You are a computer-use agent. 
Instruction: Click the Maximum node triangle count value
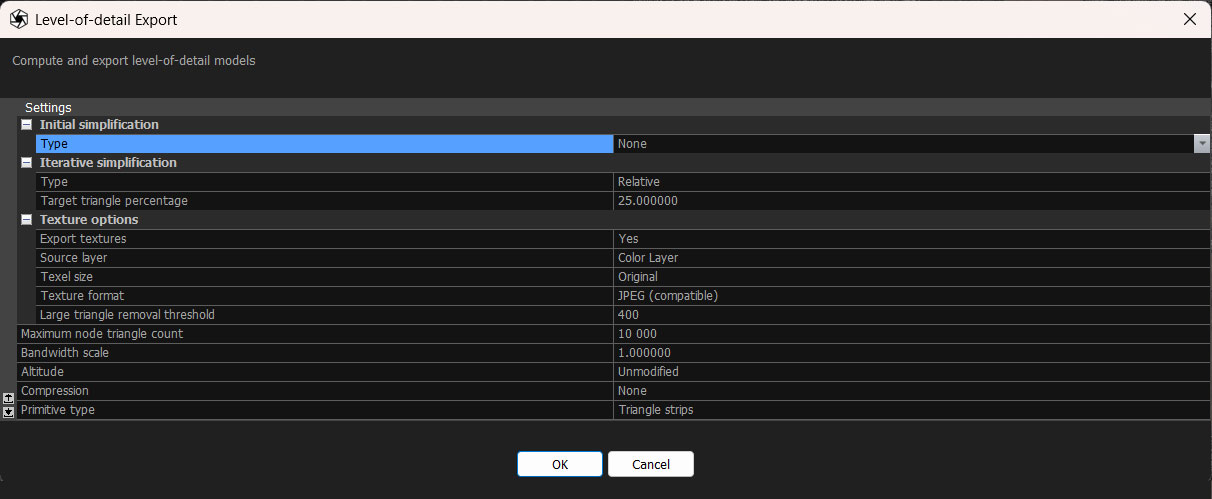[x=910, y=334]
